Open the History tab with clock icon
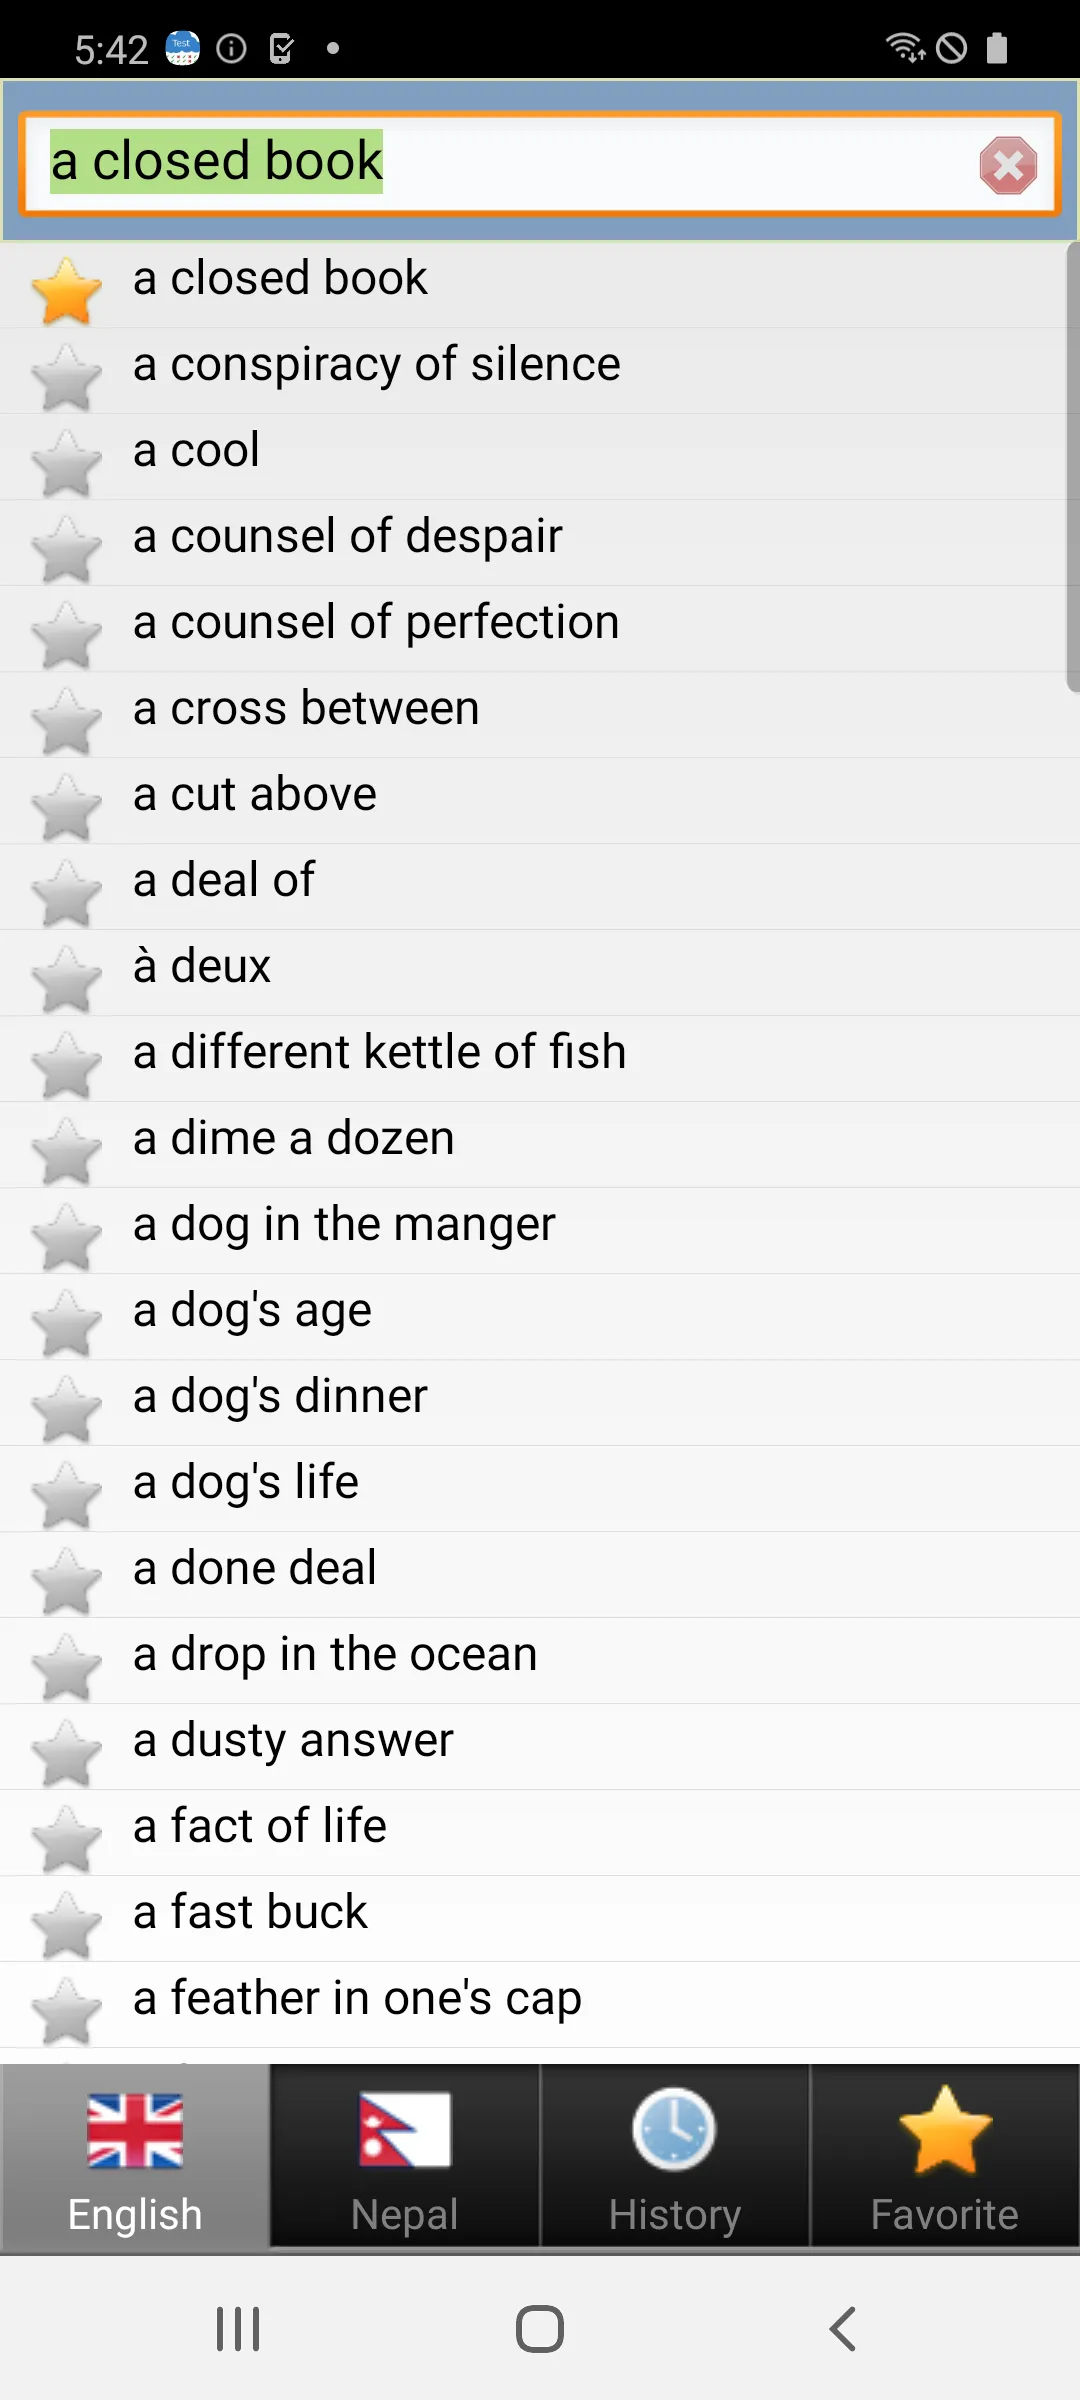 pos(675,2158)
